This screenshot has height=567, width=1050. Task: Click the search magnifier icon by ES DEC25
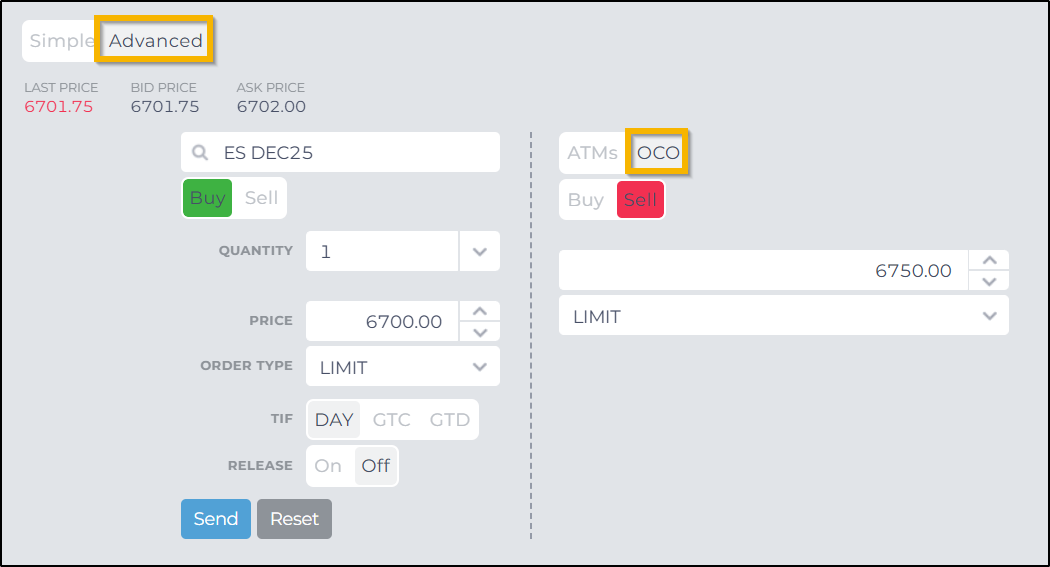click(x=200, y=153)
